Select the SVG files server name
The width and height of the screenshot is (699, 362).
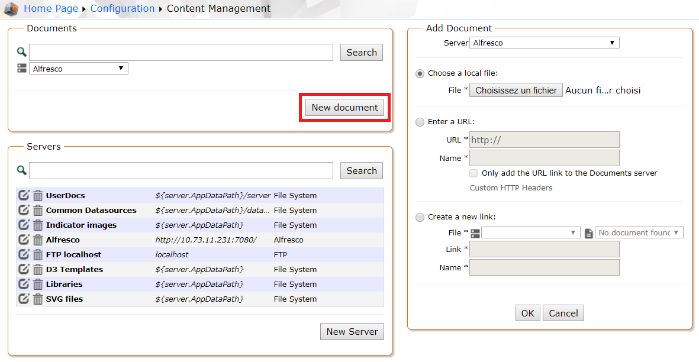point(64,299)
